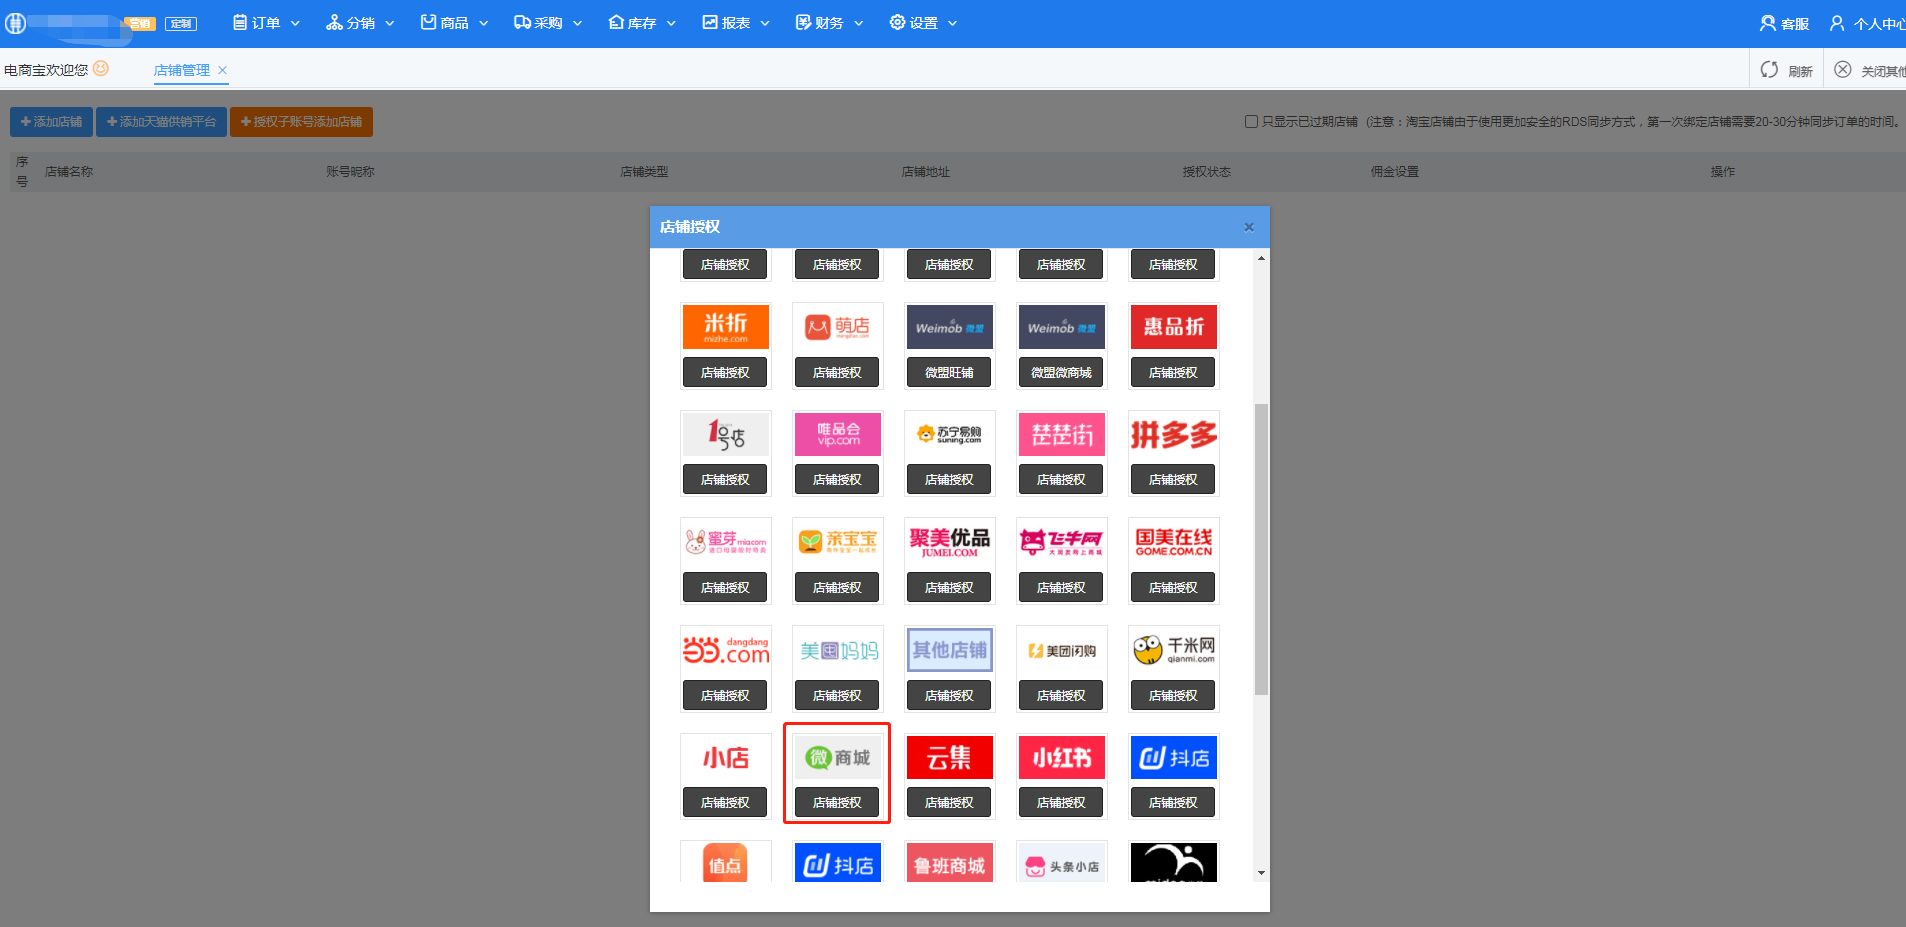Open the 报表 dropdown menu
Image resolution: width=1906 pixels, height=927 pixels.
click(x=736, y=23)
